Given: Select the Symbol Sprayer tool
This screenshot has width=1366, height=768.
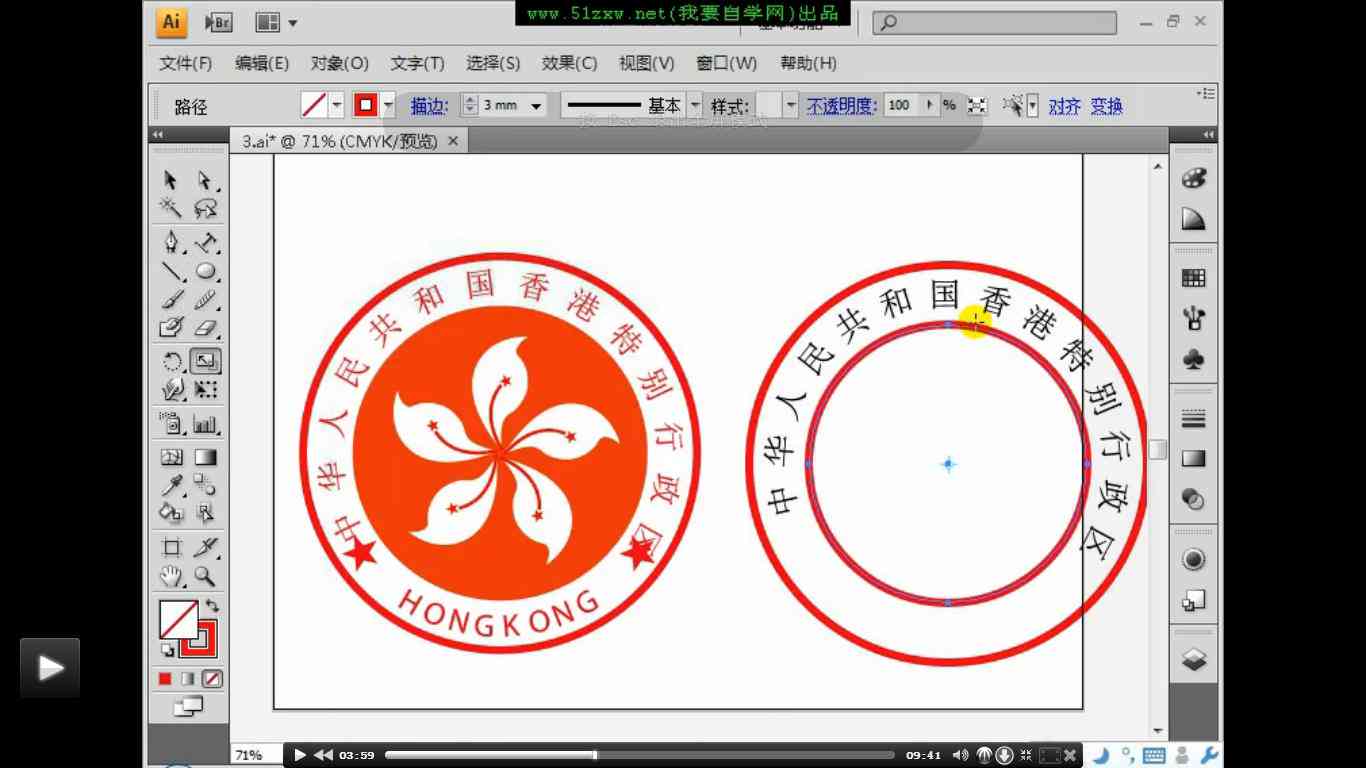Looking at the screenshot, I should (x=172, y=424).
